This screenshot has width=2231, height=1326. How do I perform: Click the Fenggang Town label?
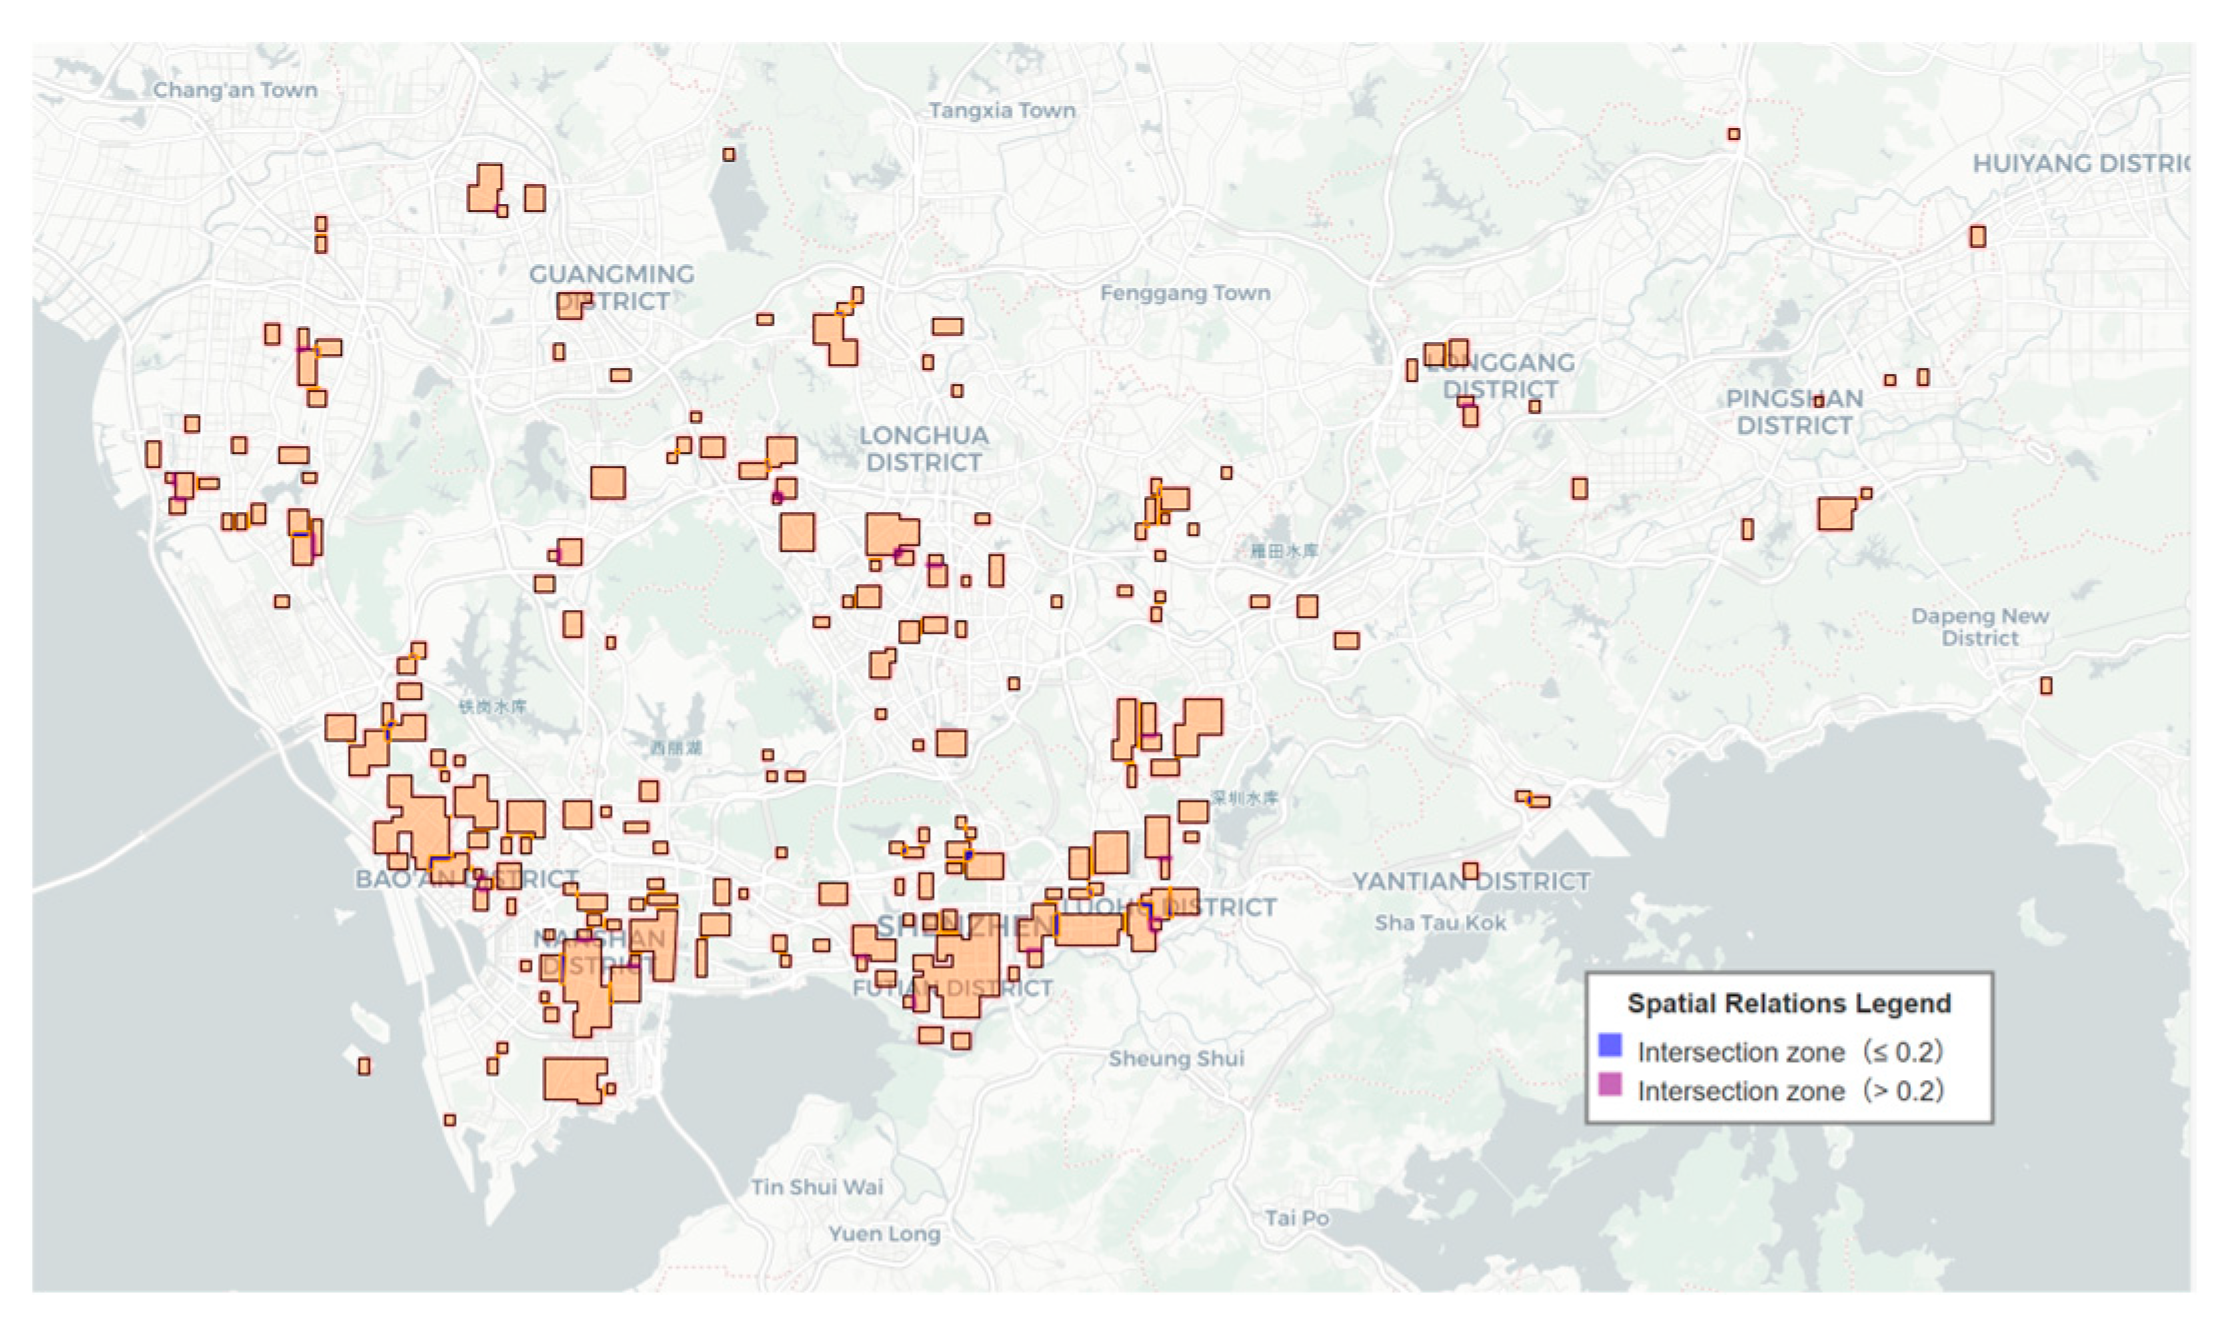(x=1185, y=293)
